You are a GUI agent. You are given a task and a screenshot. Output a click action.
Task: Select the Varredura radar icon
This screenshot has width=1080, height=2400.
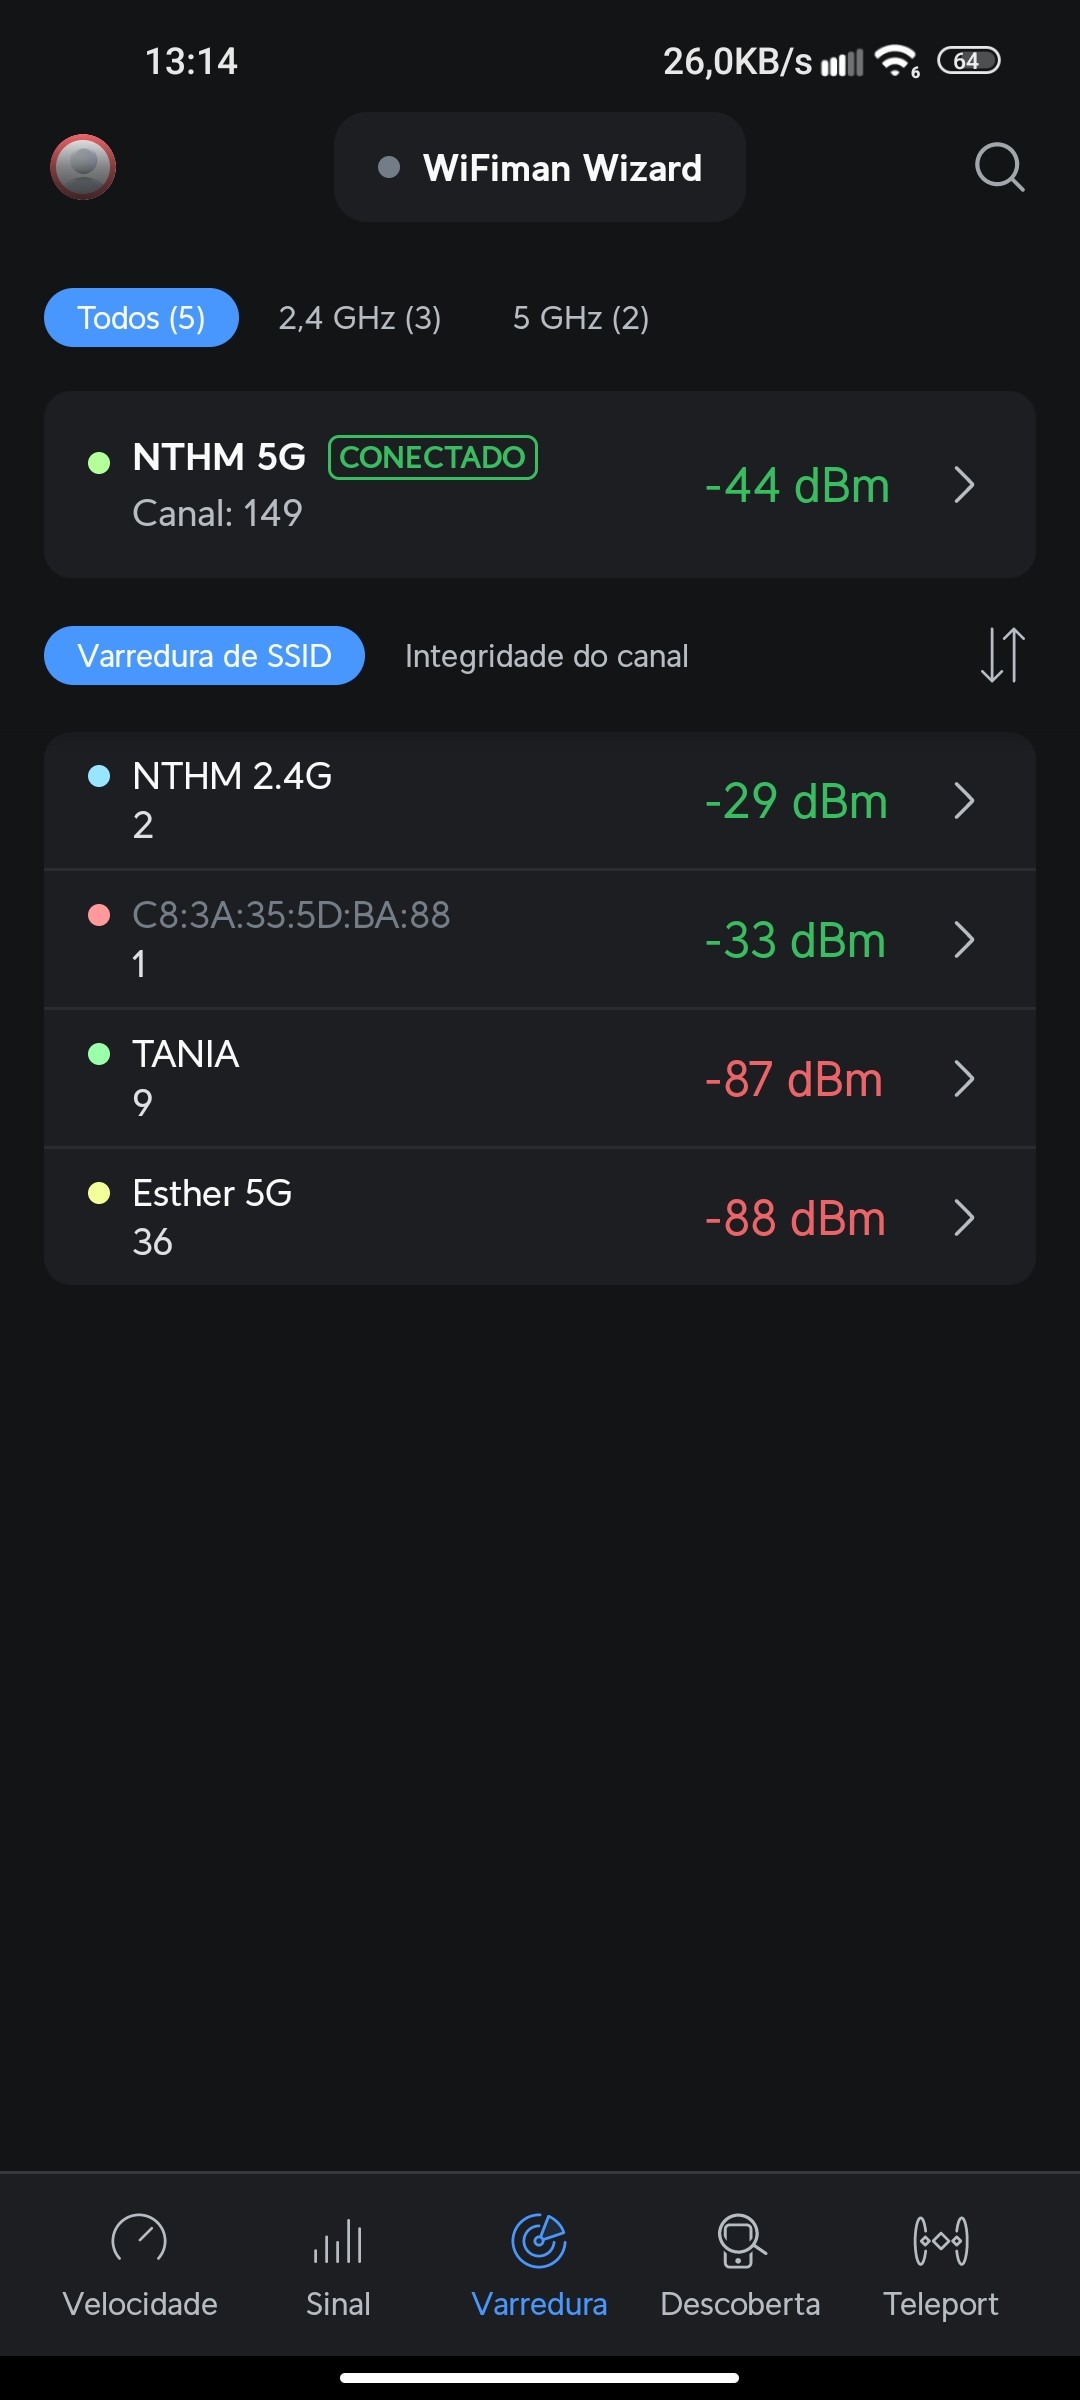click(x=539, y=2240)
